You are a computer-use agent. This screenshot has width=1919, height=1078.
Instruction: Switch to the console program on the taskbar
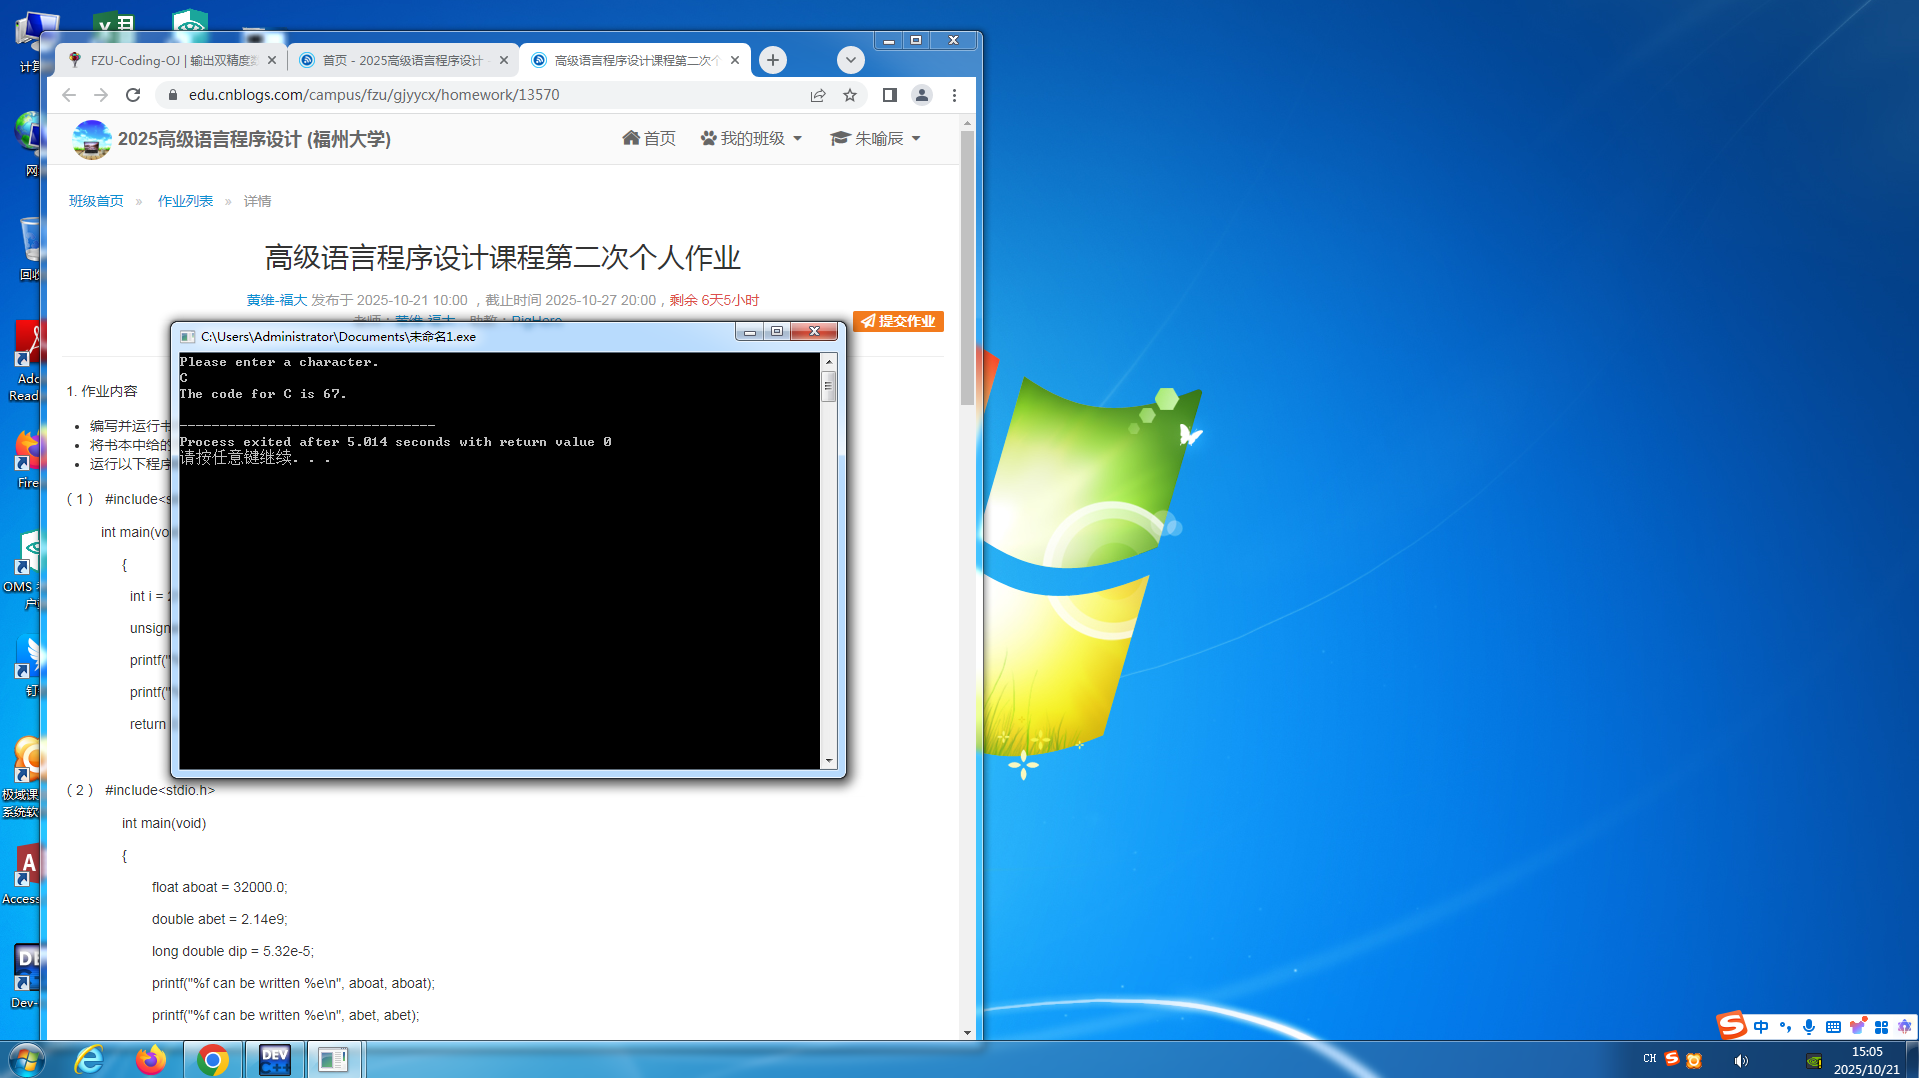tap(334, 1059)
